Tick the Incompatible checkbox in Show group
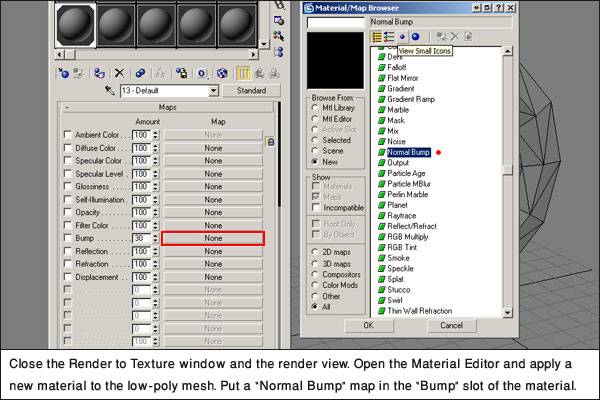 [x=316, y=207]
